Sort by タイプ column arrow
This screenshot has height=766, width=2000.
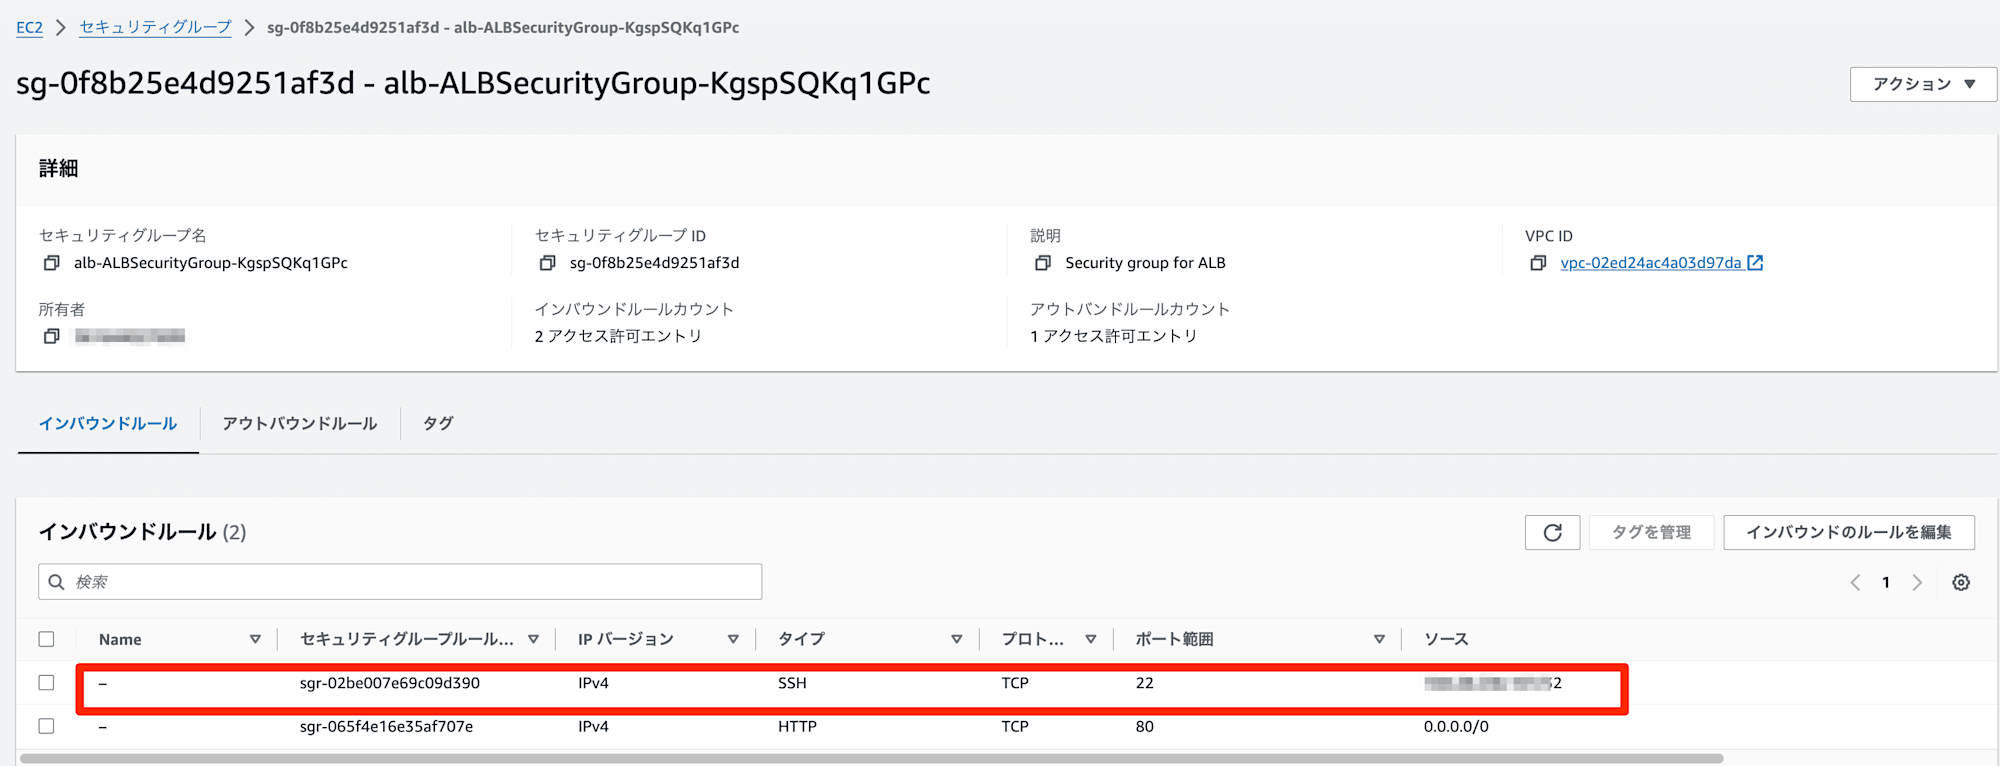(956, 639)
